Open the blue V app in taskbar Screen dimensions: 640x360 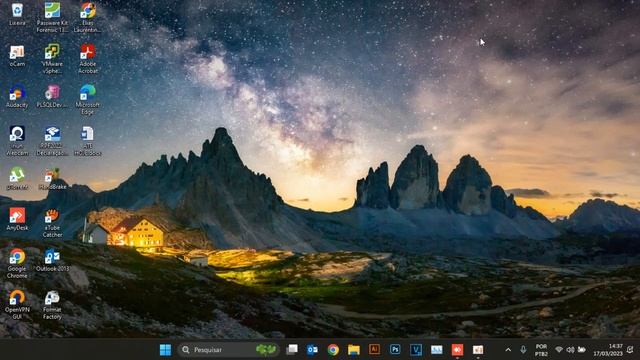[416, 350]
